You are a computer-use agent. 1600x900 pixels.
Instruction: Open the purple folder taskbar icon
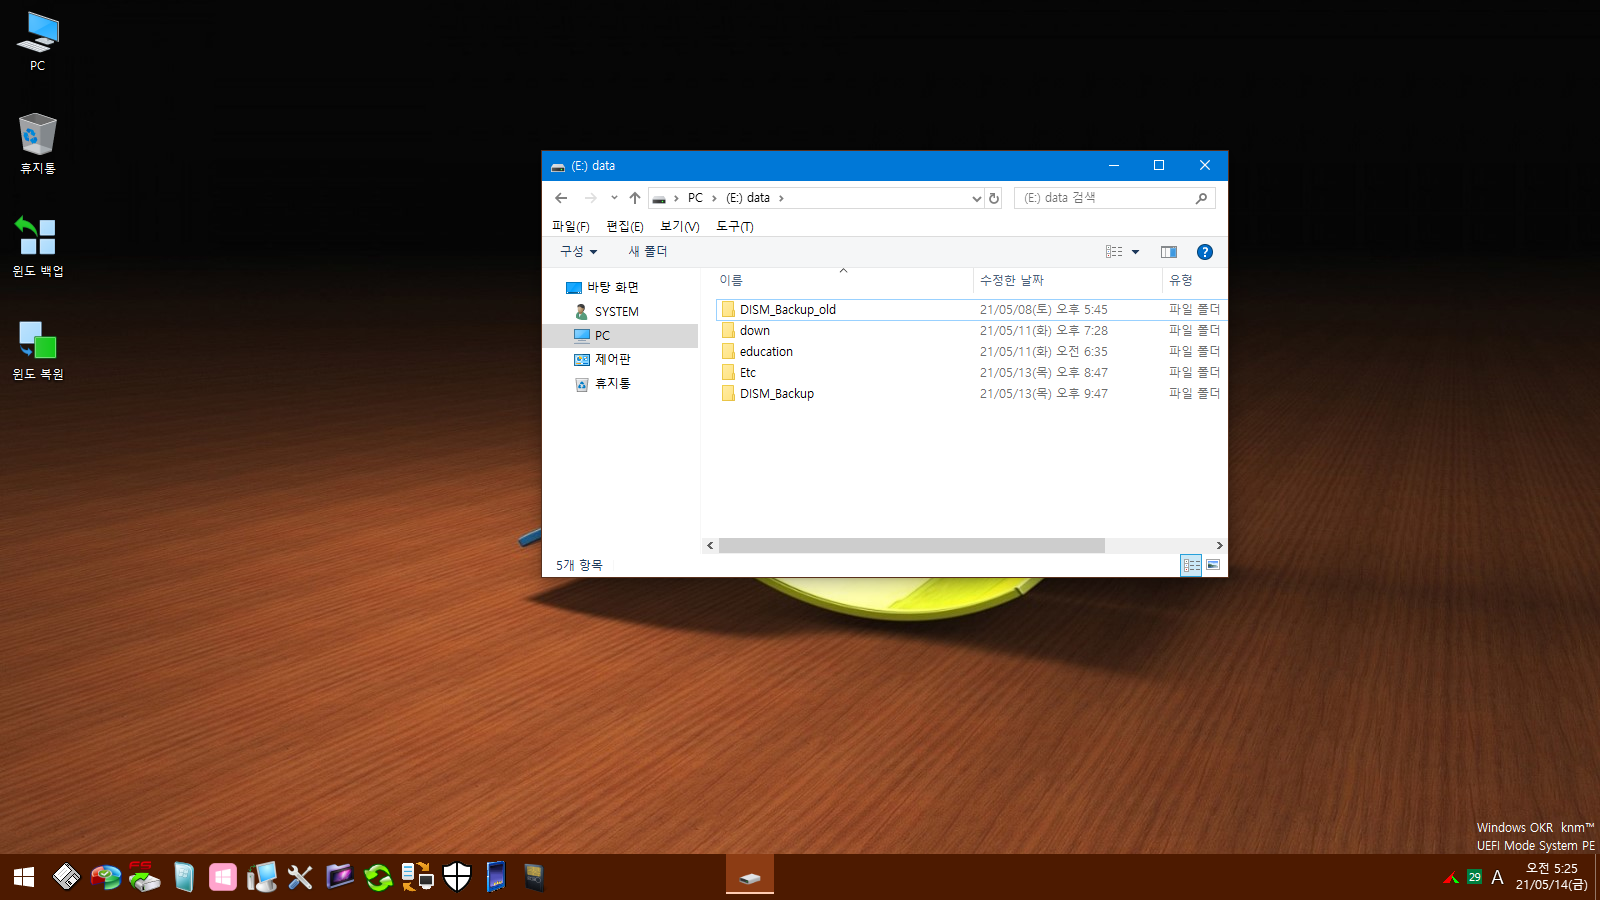[339, 877]
